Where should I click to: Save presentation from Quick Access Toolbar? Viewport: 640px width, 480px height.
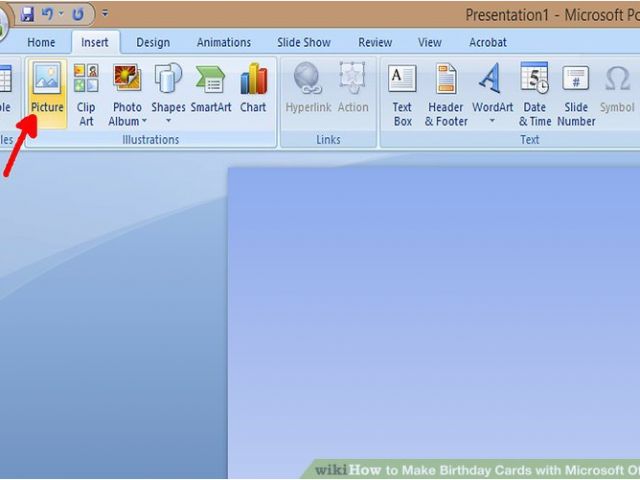27,15
